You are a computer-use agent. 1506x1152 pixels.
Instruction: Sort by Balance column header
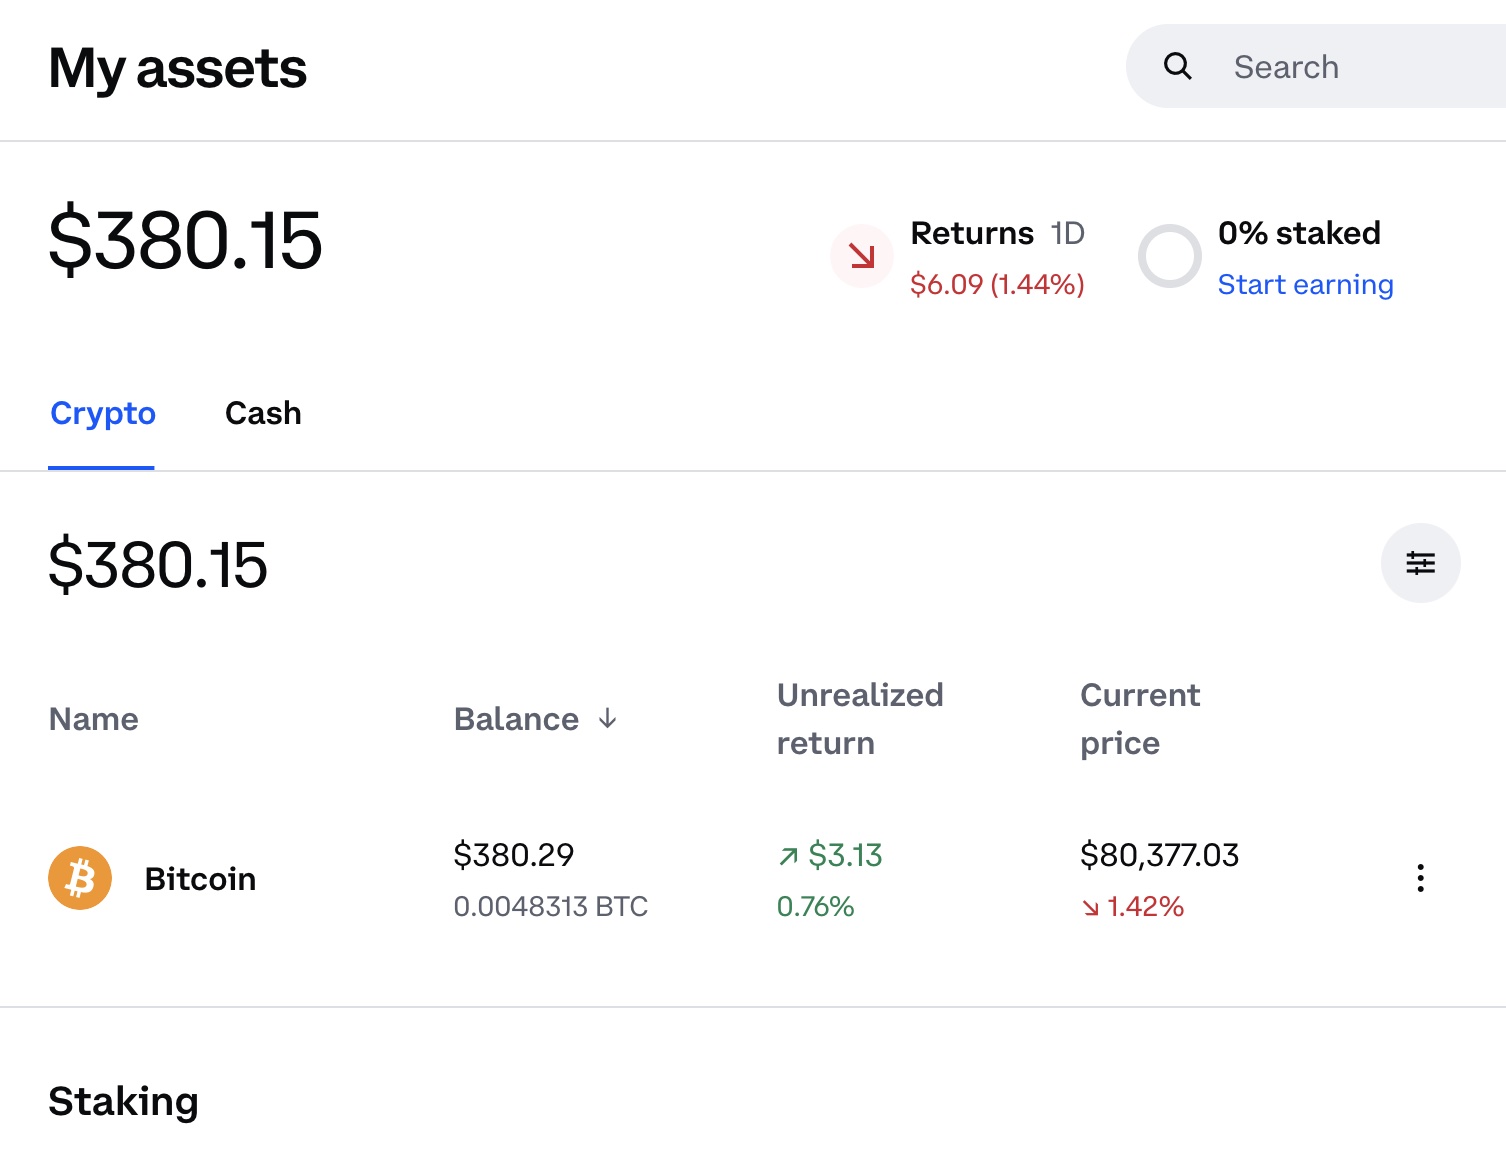[x=516, y=719]
